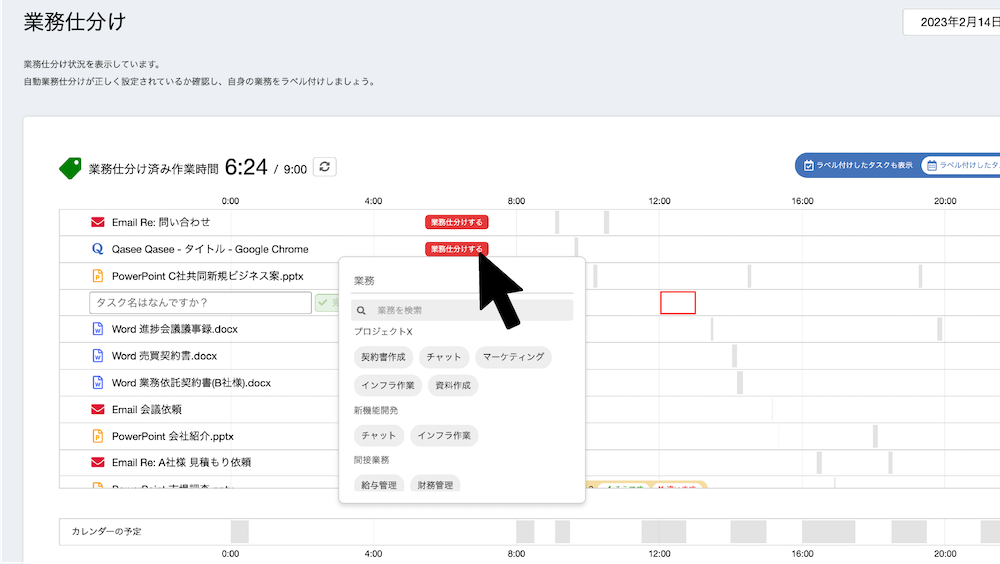Click the red mail icon for 問い合わせ

pos(98,222)
